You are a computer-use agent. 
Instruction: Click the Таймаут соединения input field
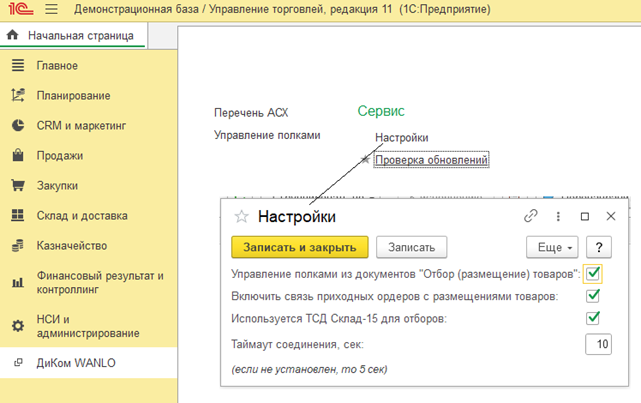coord(598,345)
